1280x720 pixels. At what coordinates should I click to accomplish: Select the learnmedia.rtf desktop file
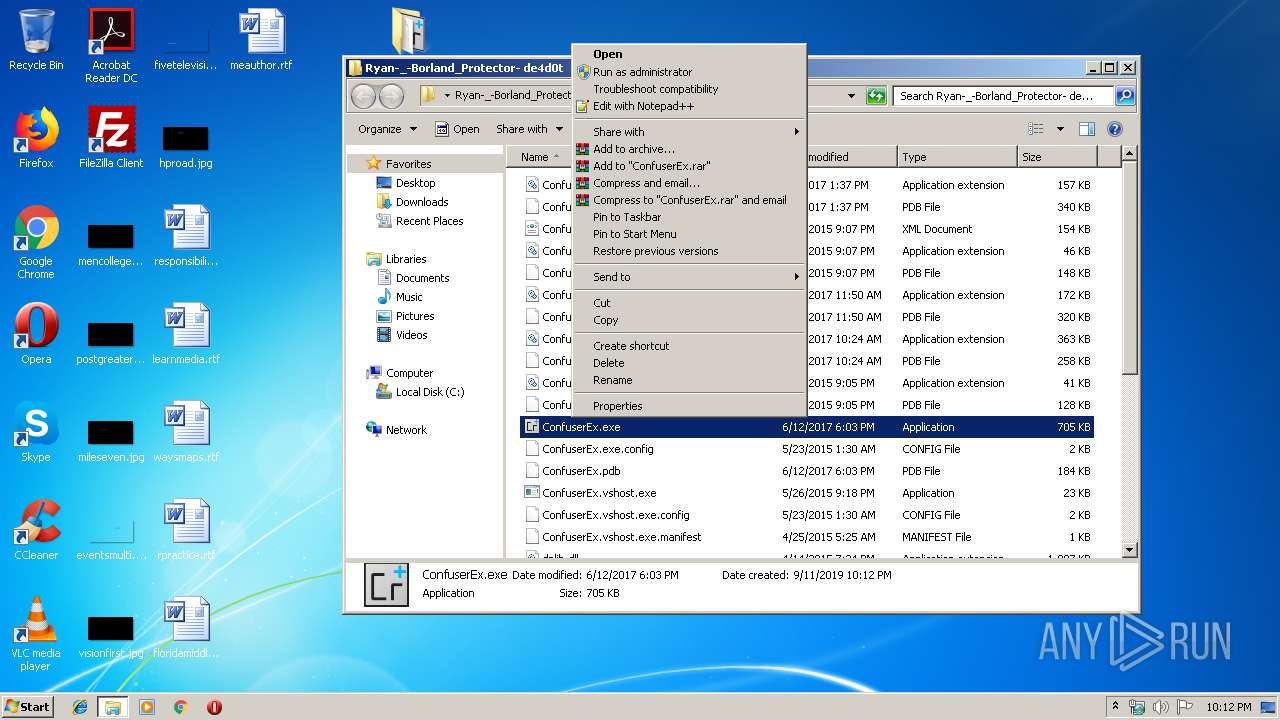tap(186, 333)
